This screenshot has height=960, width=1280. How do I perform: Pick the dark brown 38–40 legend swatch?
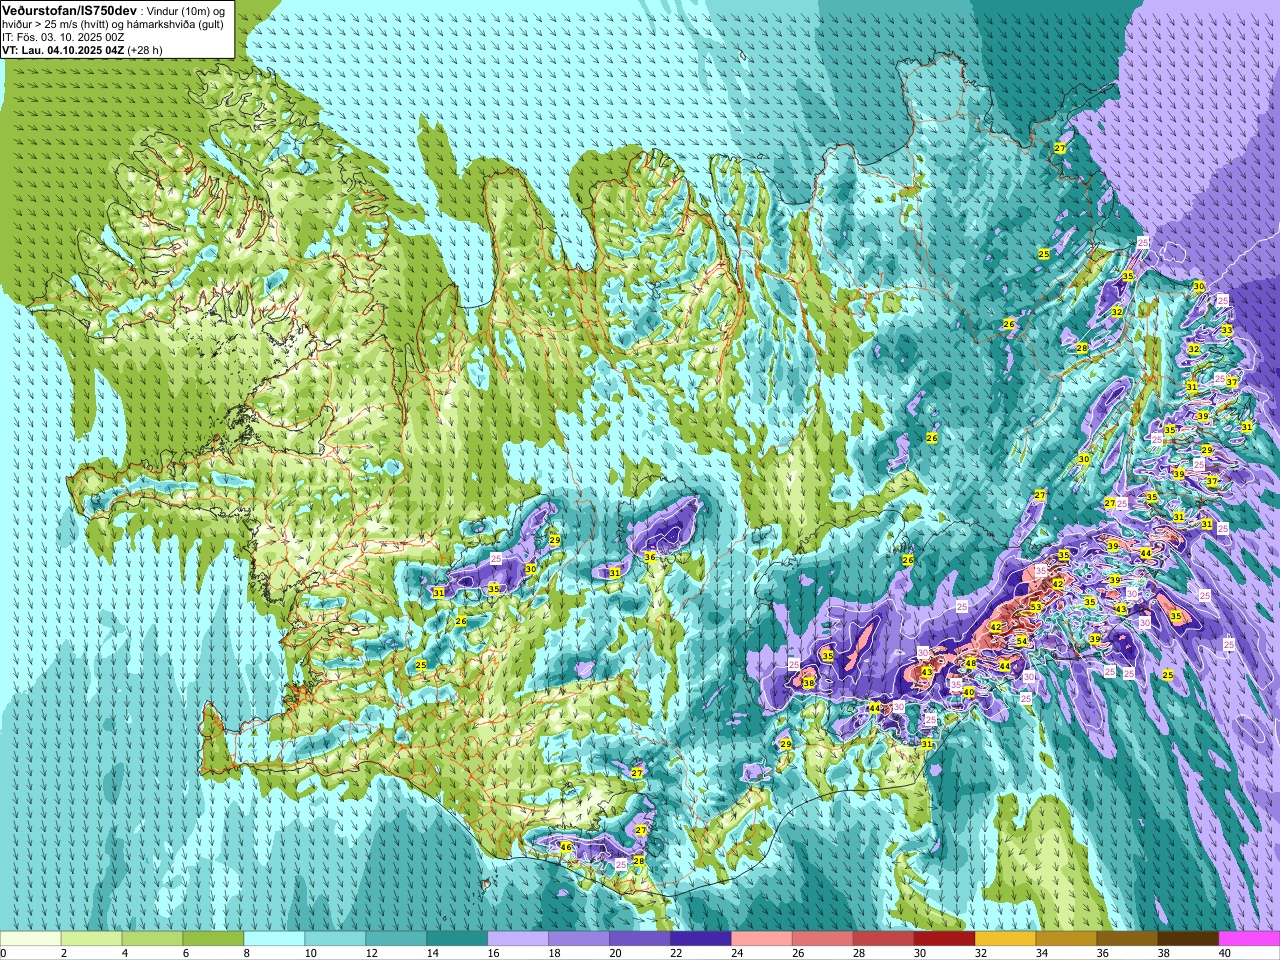tap(1190, 939)
